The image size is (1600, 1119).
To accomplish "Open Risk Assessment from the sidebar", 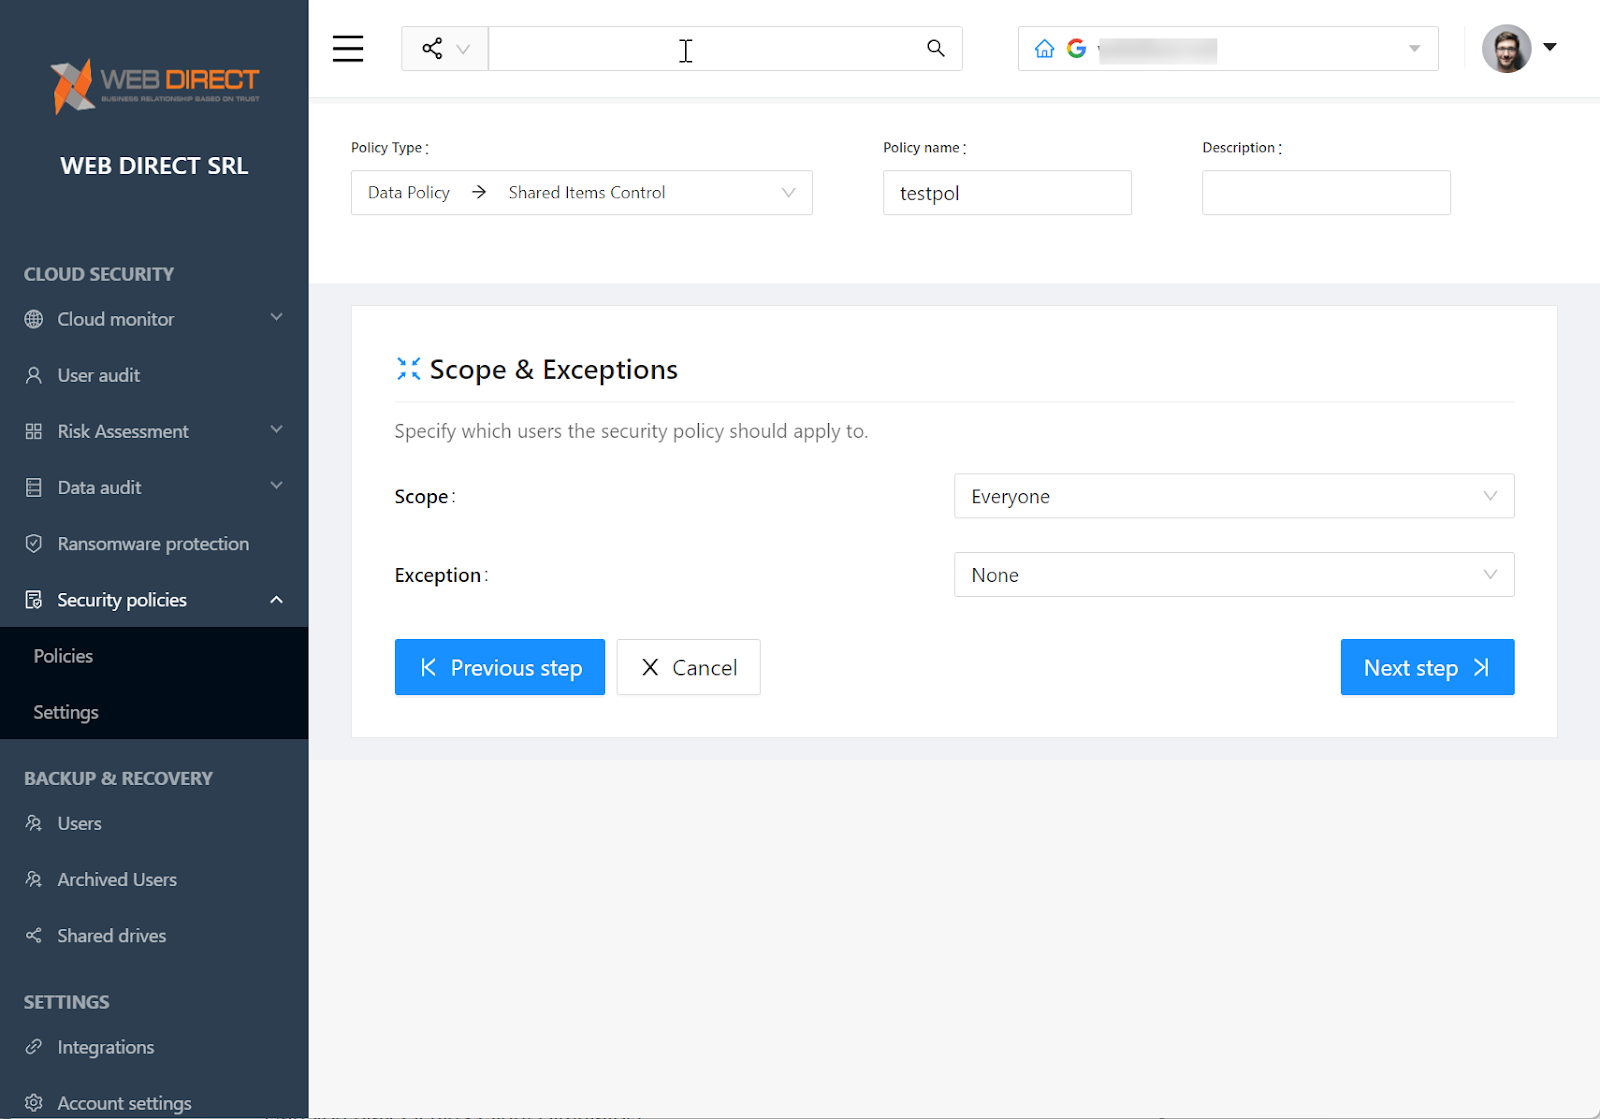I will 123,431.
